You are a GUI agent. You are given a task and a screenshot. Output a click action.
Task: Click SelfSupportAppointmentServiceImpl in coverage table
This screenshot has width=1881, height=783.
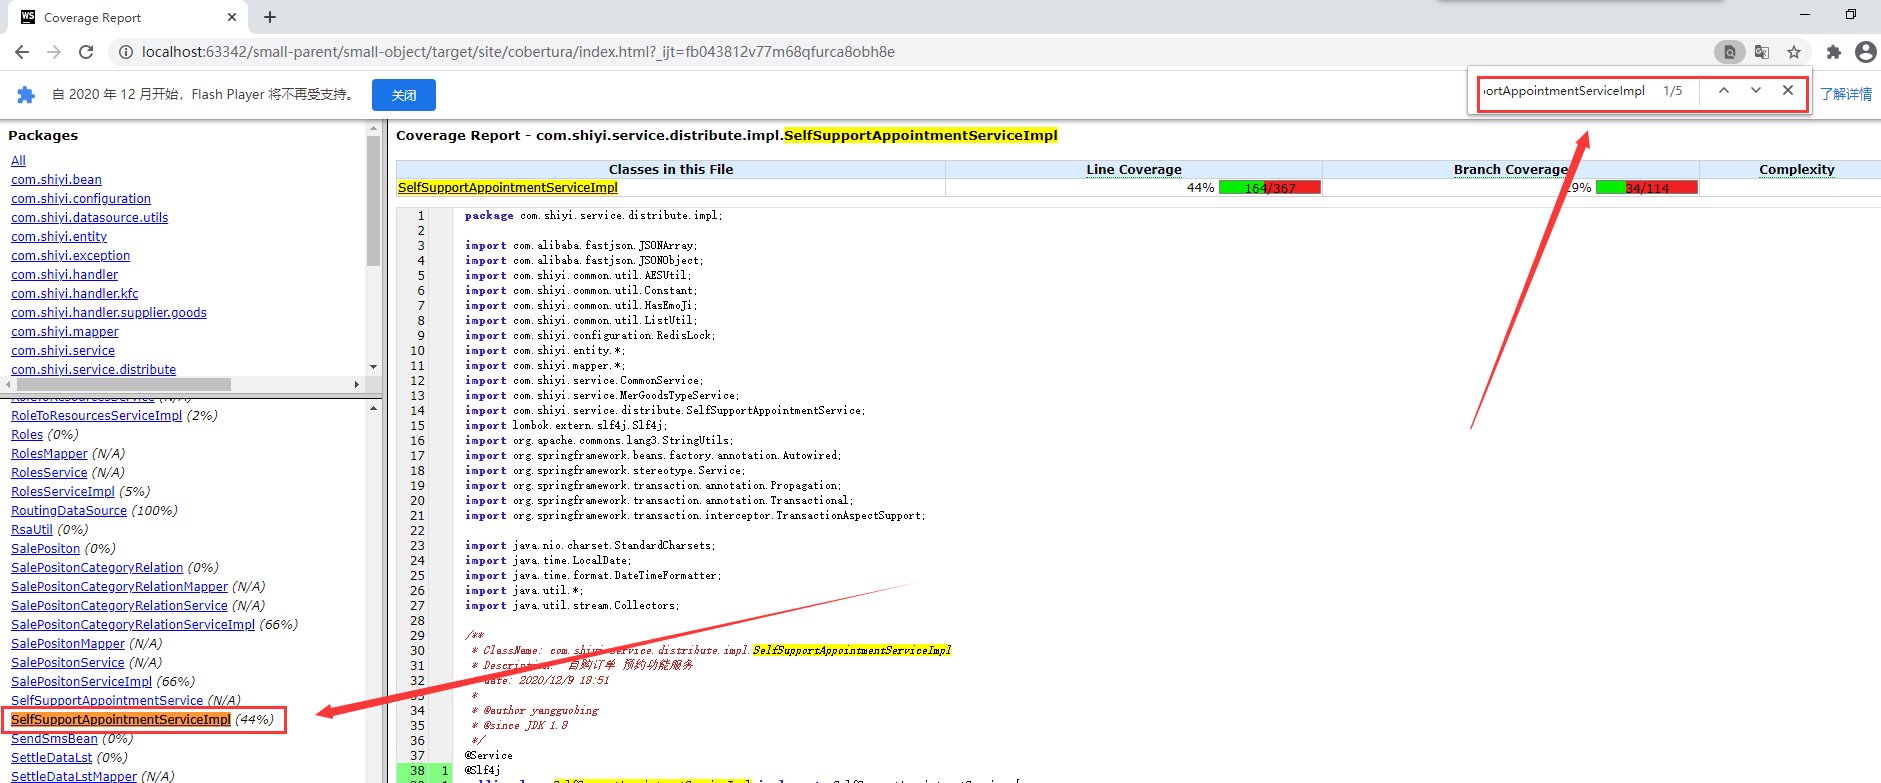[x=508, y=188]
